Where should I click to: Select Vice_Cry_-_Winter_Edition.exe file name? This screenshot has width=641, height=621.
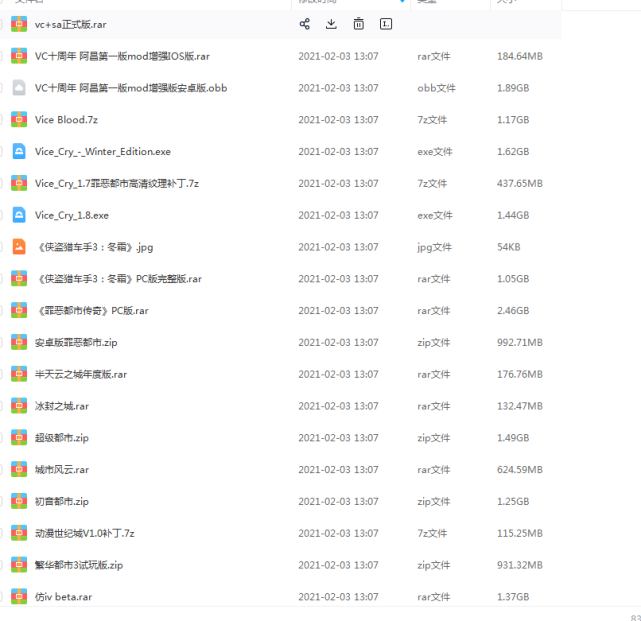click(x=103, y=152)
